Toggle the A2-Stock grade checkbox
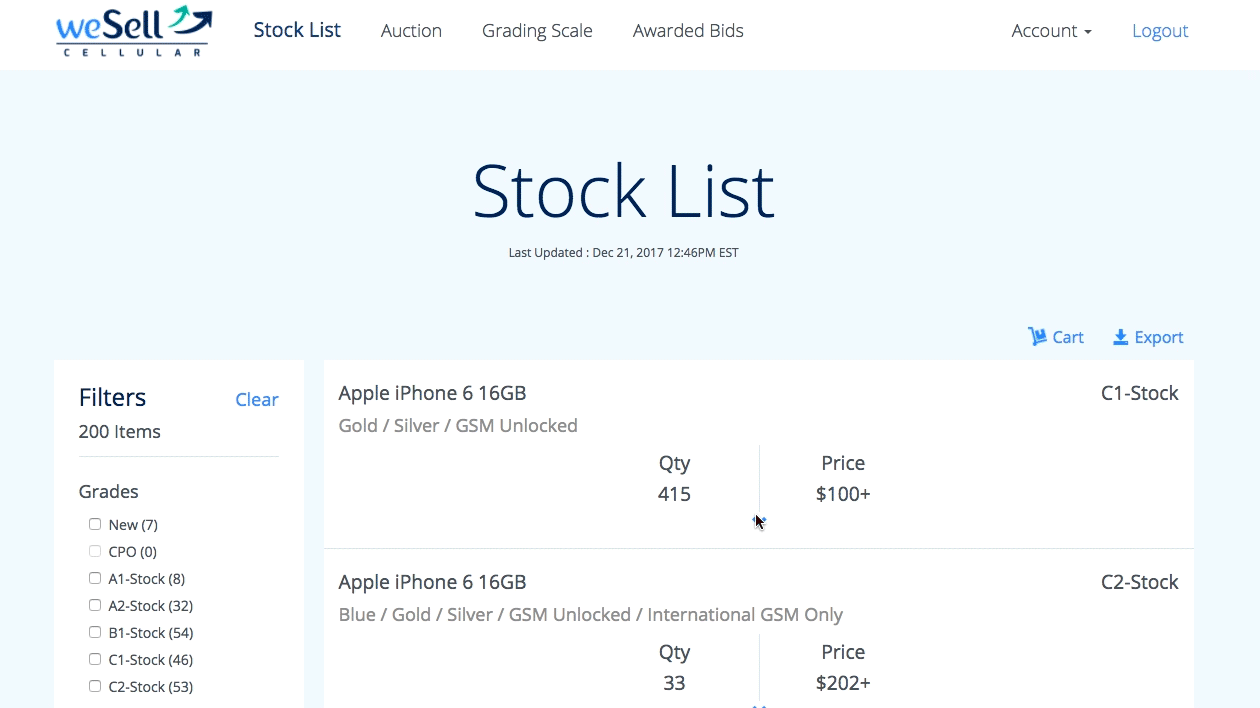This screenshot has width=1260, height=708. (95, 605)
